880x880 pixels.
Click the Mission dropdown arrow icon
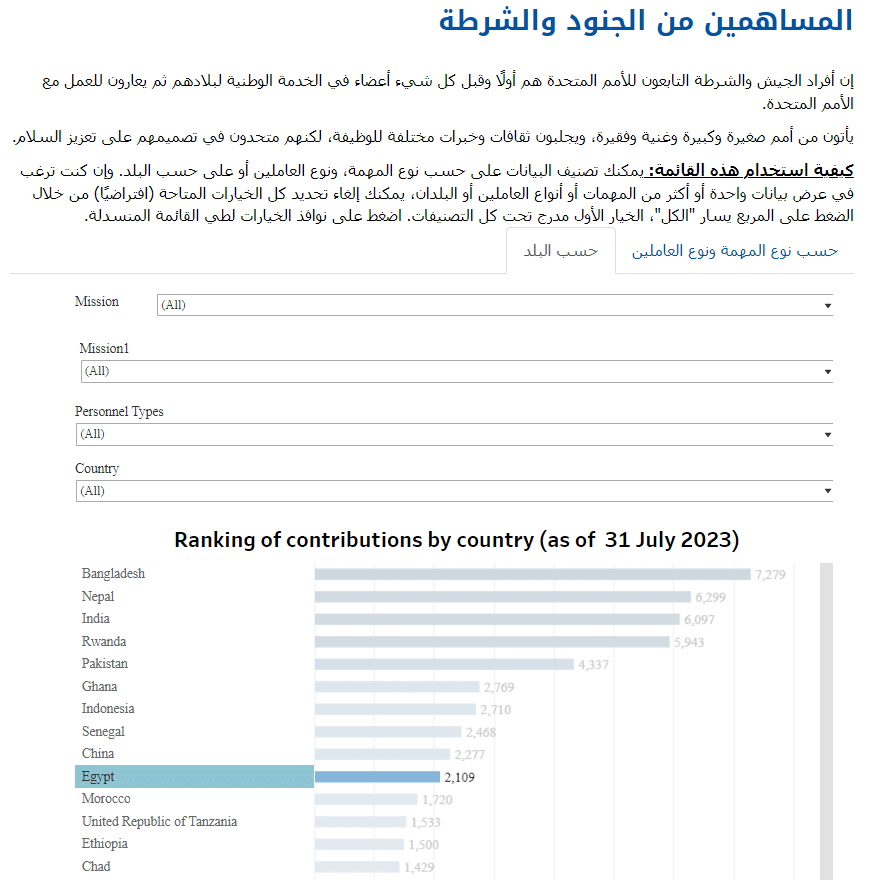(x=829, y=305)
